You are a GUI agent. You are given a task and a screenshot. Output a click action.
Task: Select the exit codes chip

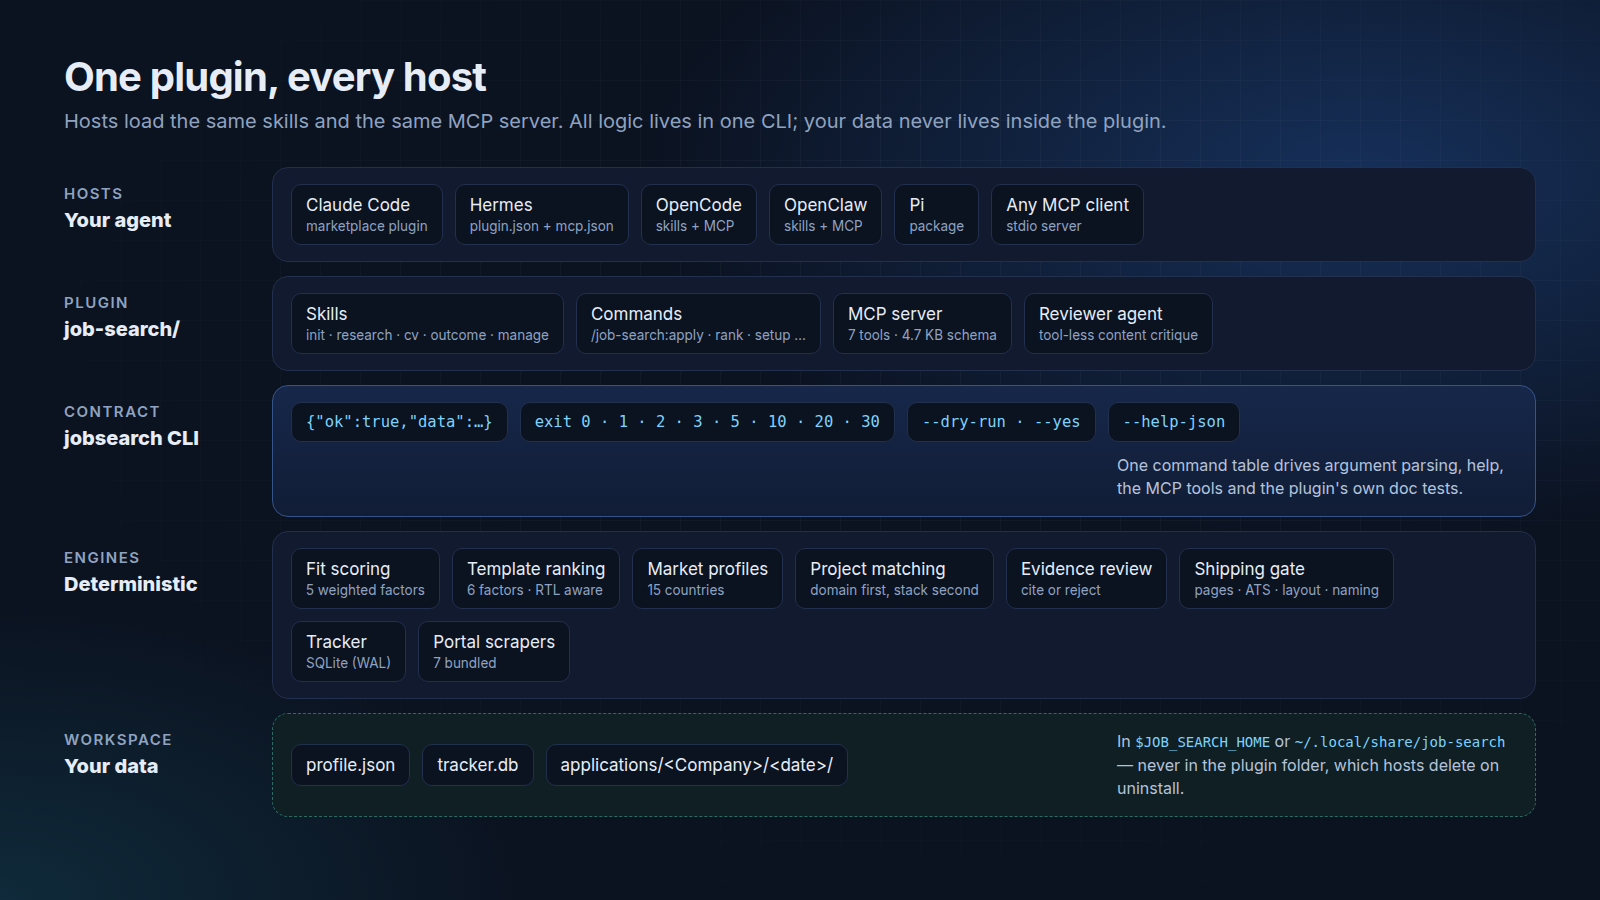tap(707, 422)
